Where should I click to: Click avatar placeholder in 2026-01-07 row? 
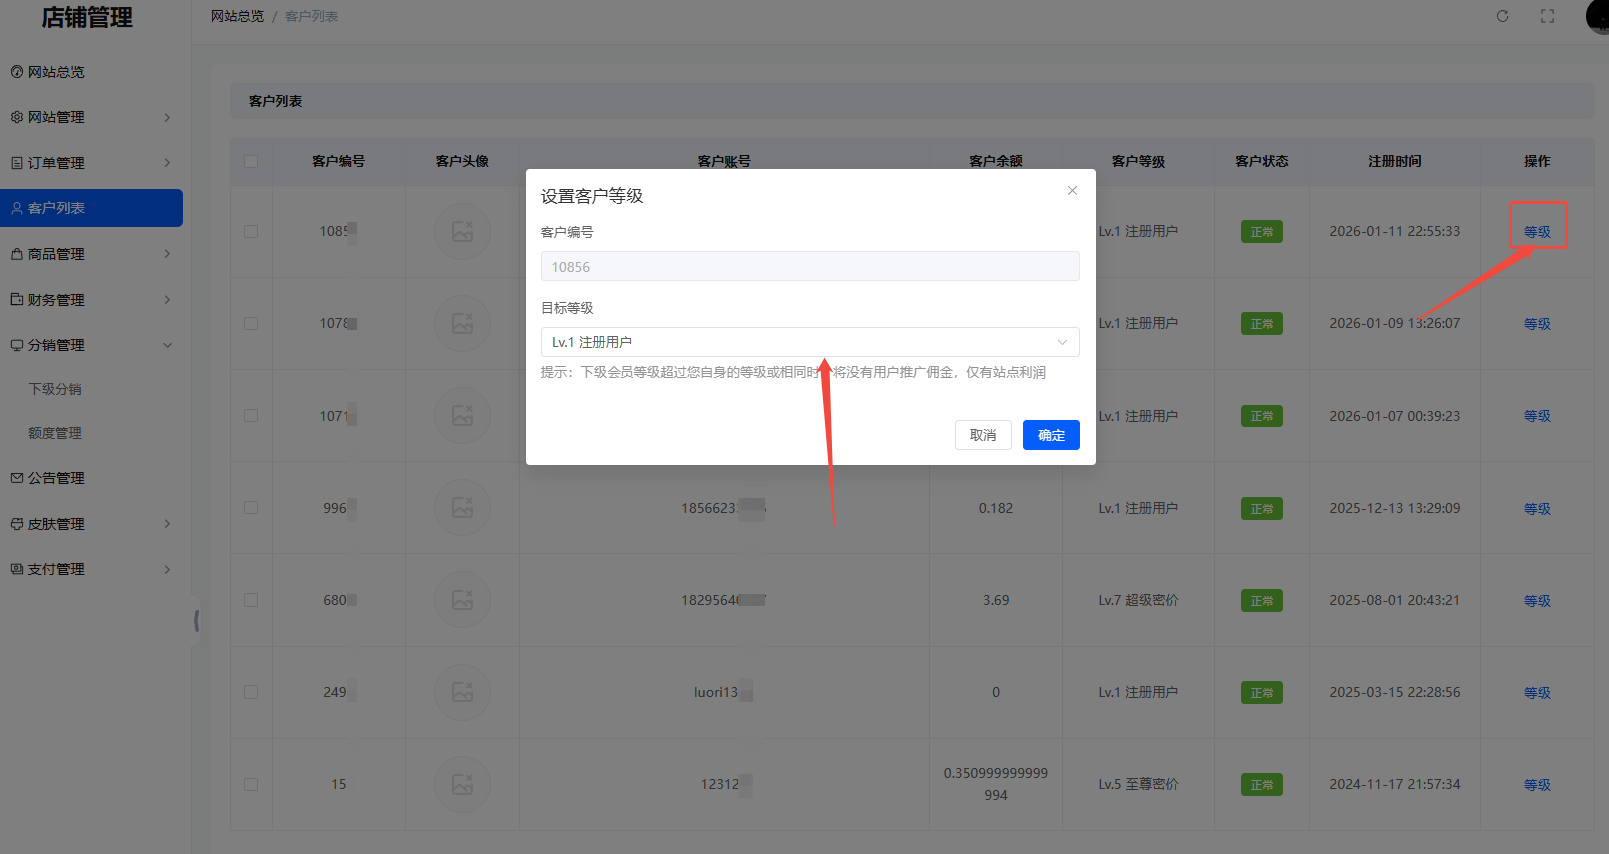click(x=462, y=415)
